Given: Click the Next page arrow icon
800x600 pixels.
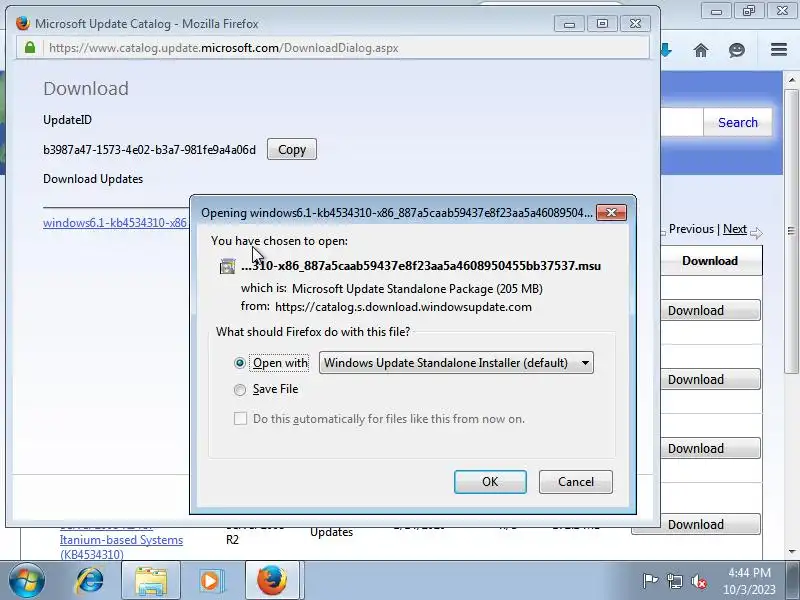Looking at the screenshot, I should pos(756,233).
